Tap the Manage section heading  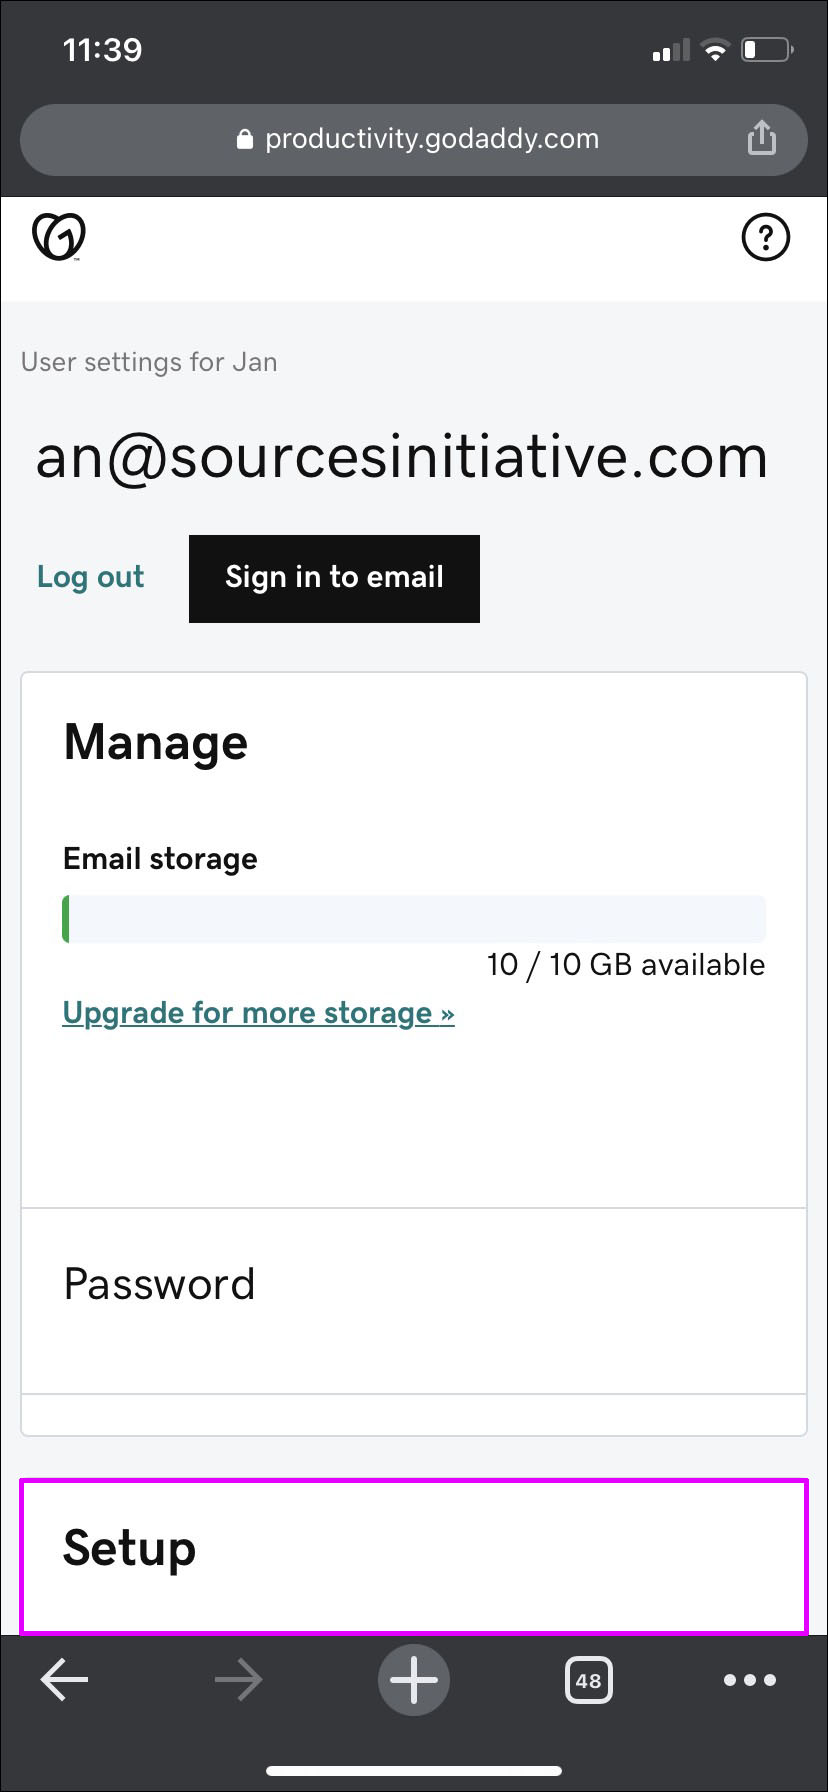156,743
